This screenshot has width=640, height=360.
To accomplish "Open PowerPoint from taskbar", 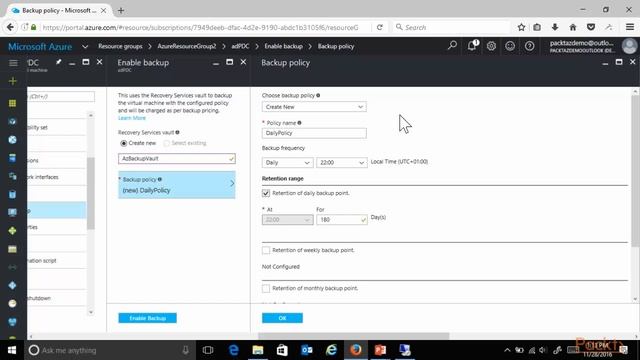I will [380, 350].
